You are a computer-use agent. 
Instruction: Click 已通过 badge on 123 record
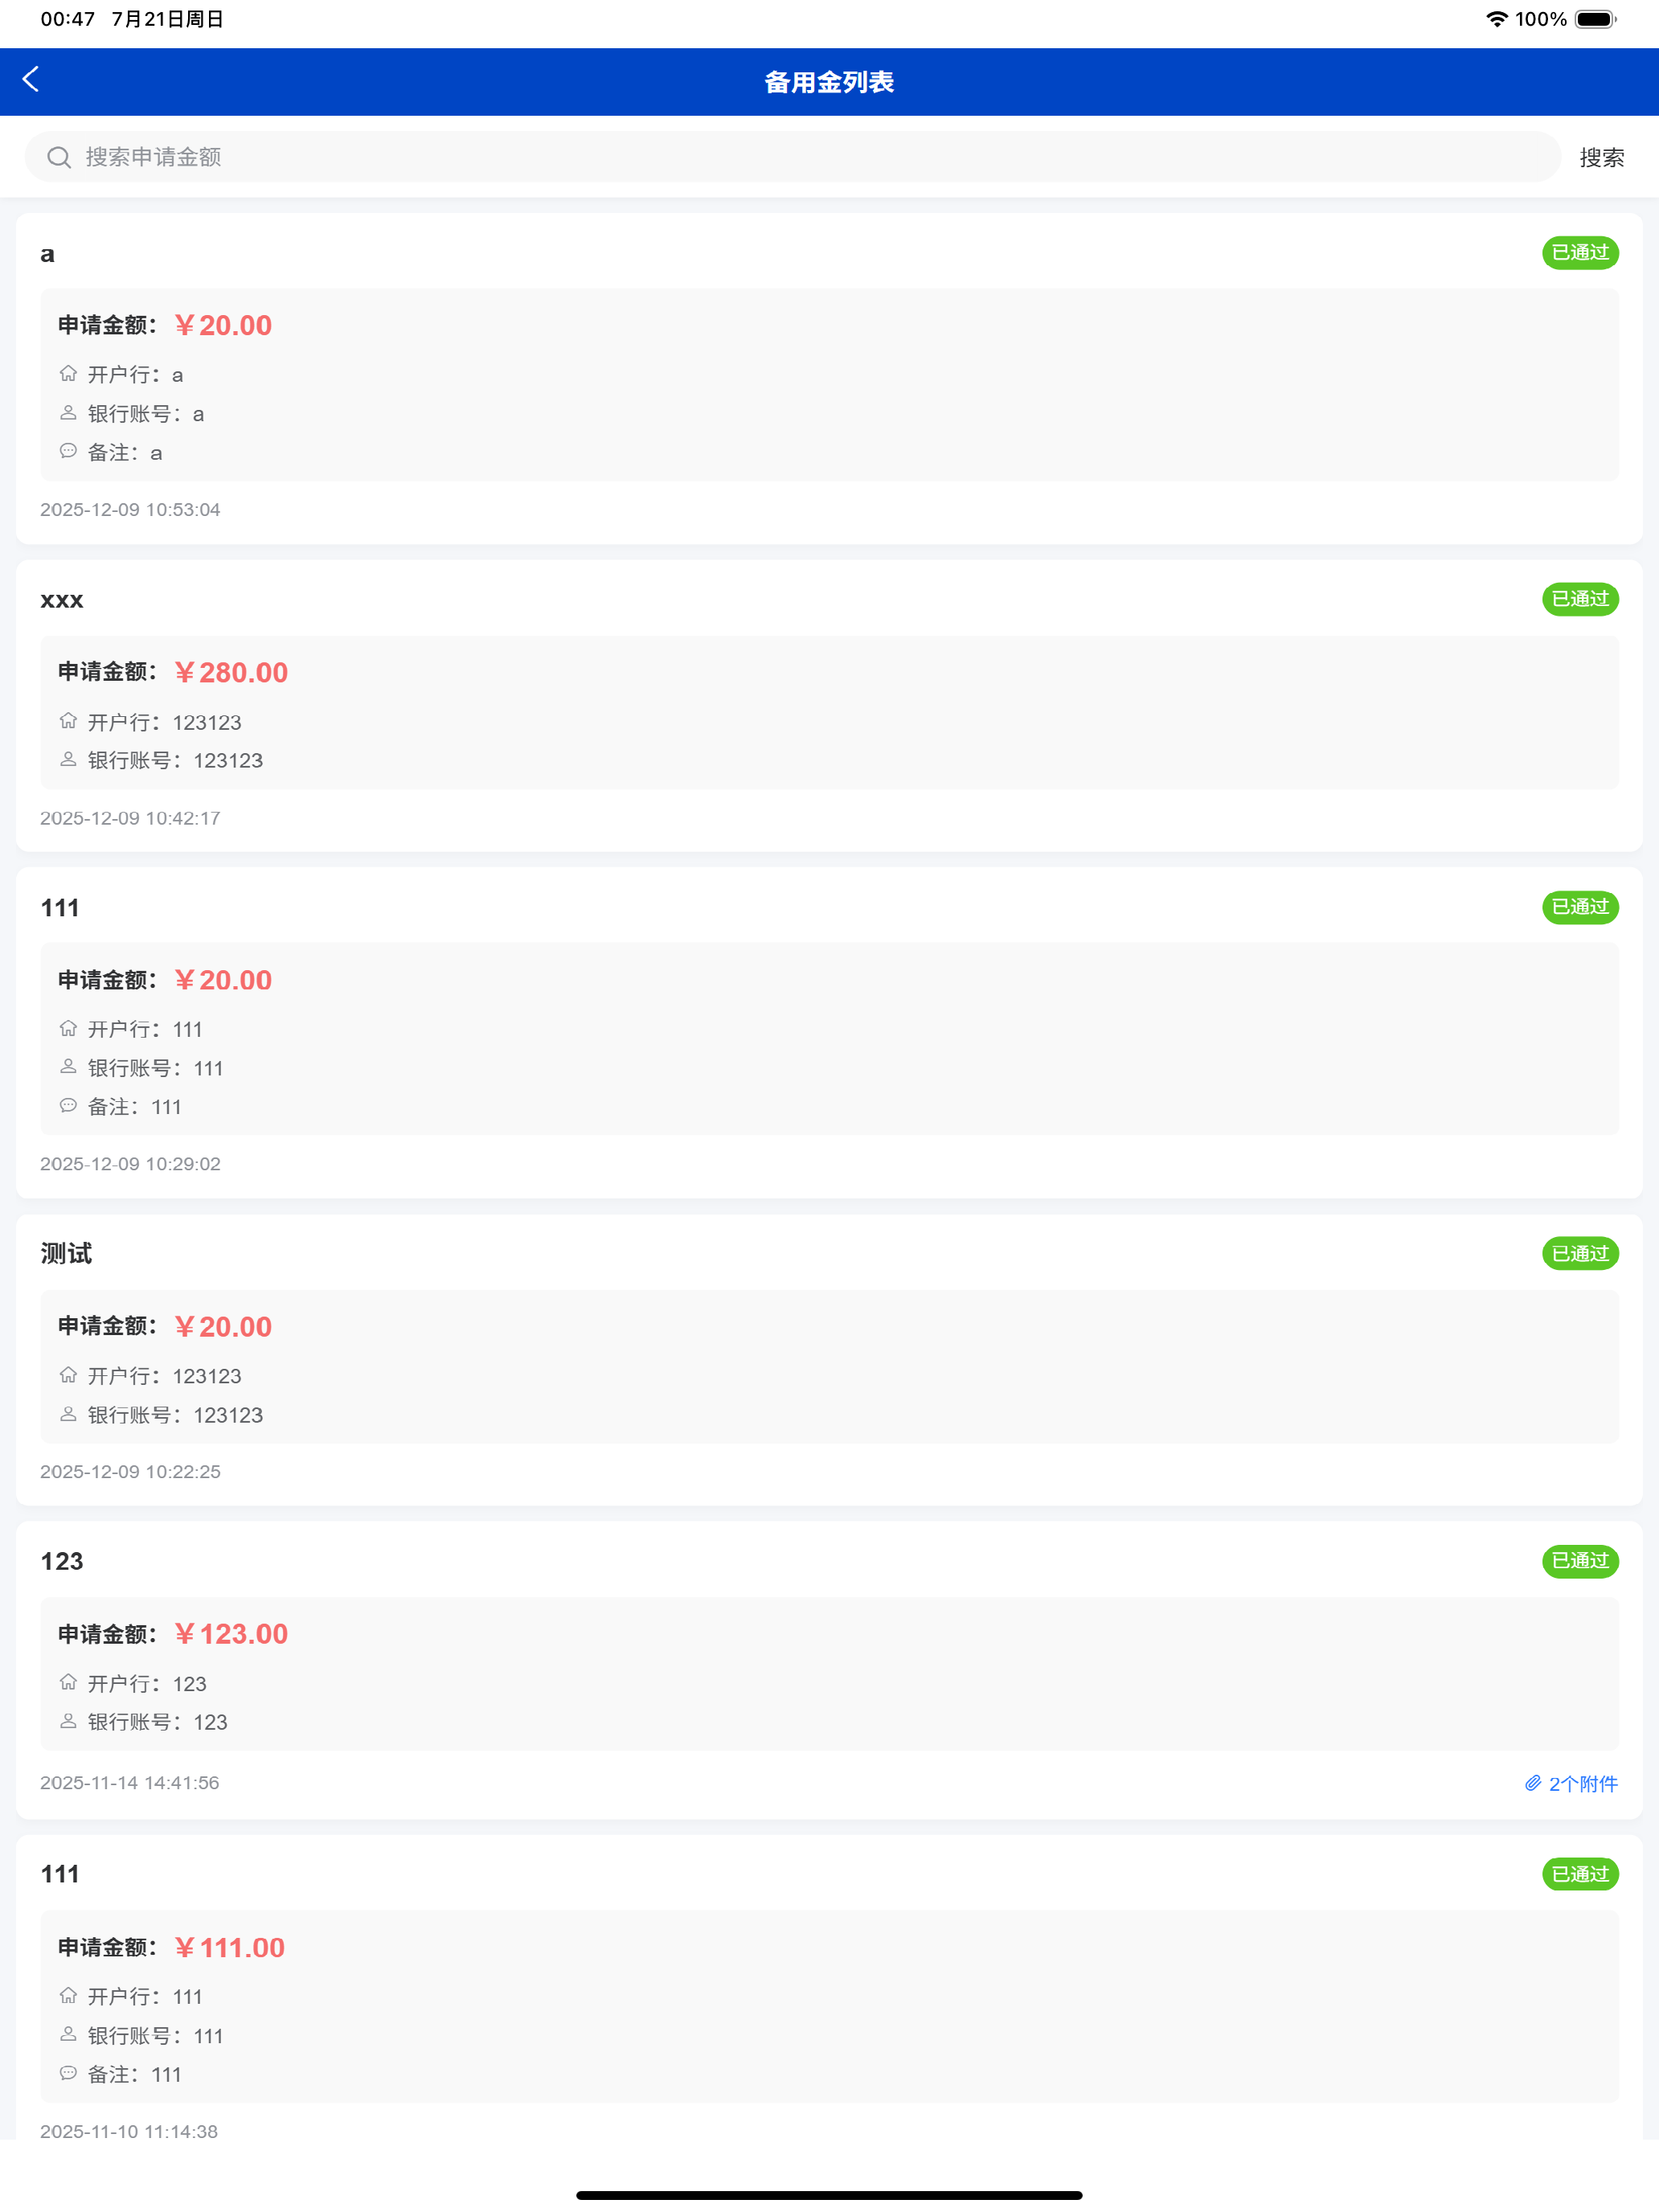1580,1561
